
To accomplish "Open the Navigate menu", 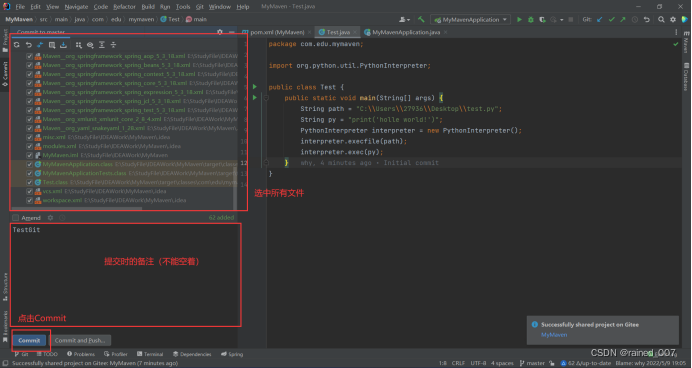I will click(76, 7).
